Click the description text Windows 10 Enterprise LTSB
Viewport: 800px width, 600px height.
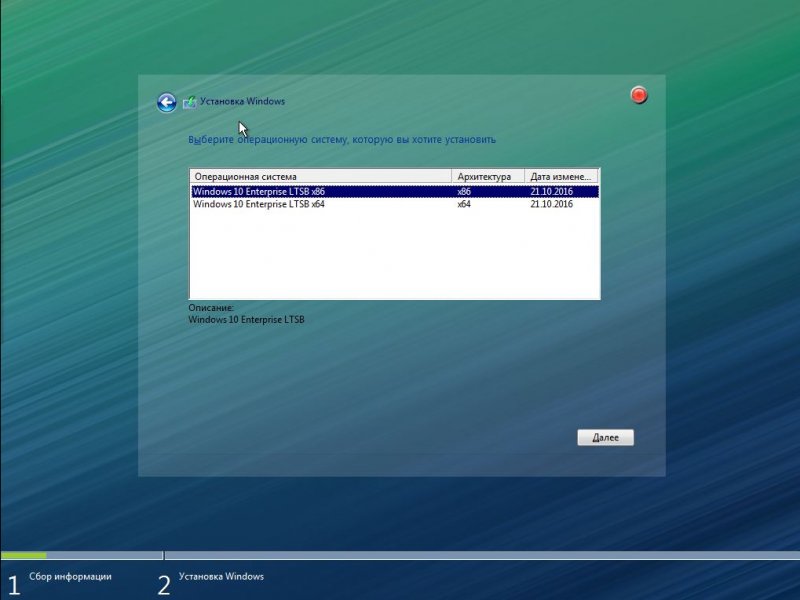246,320
